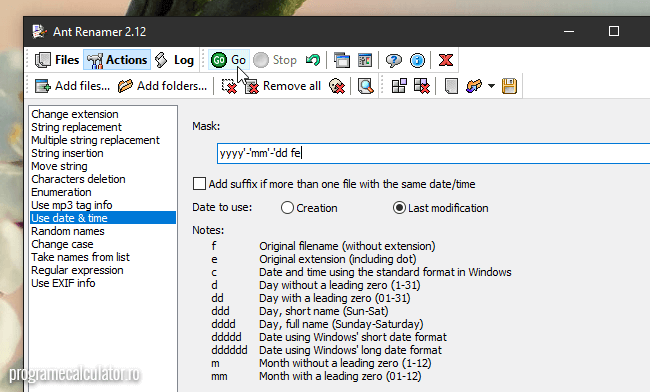
Task: Open the options panel icon
Action: (x=365, y=60)
